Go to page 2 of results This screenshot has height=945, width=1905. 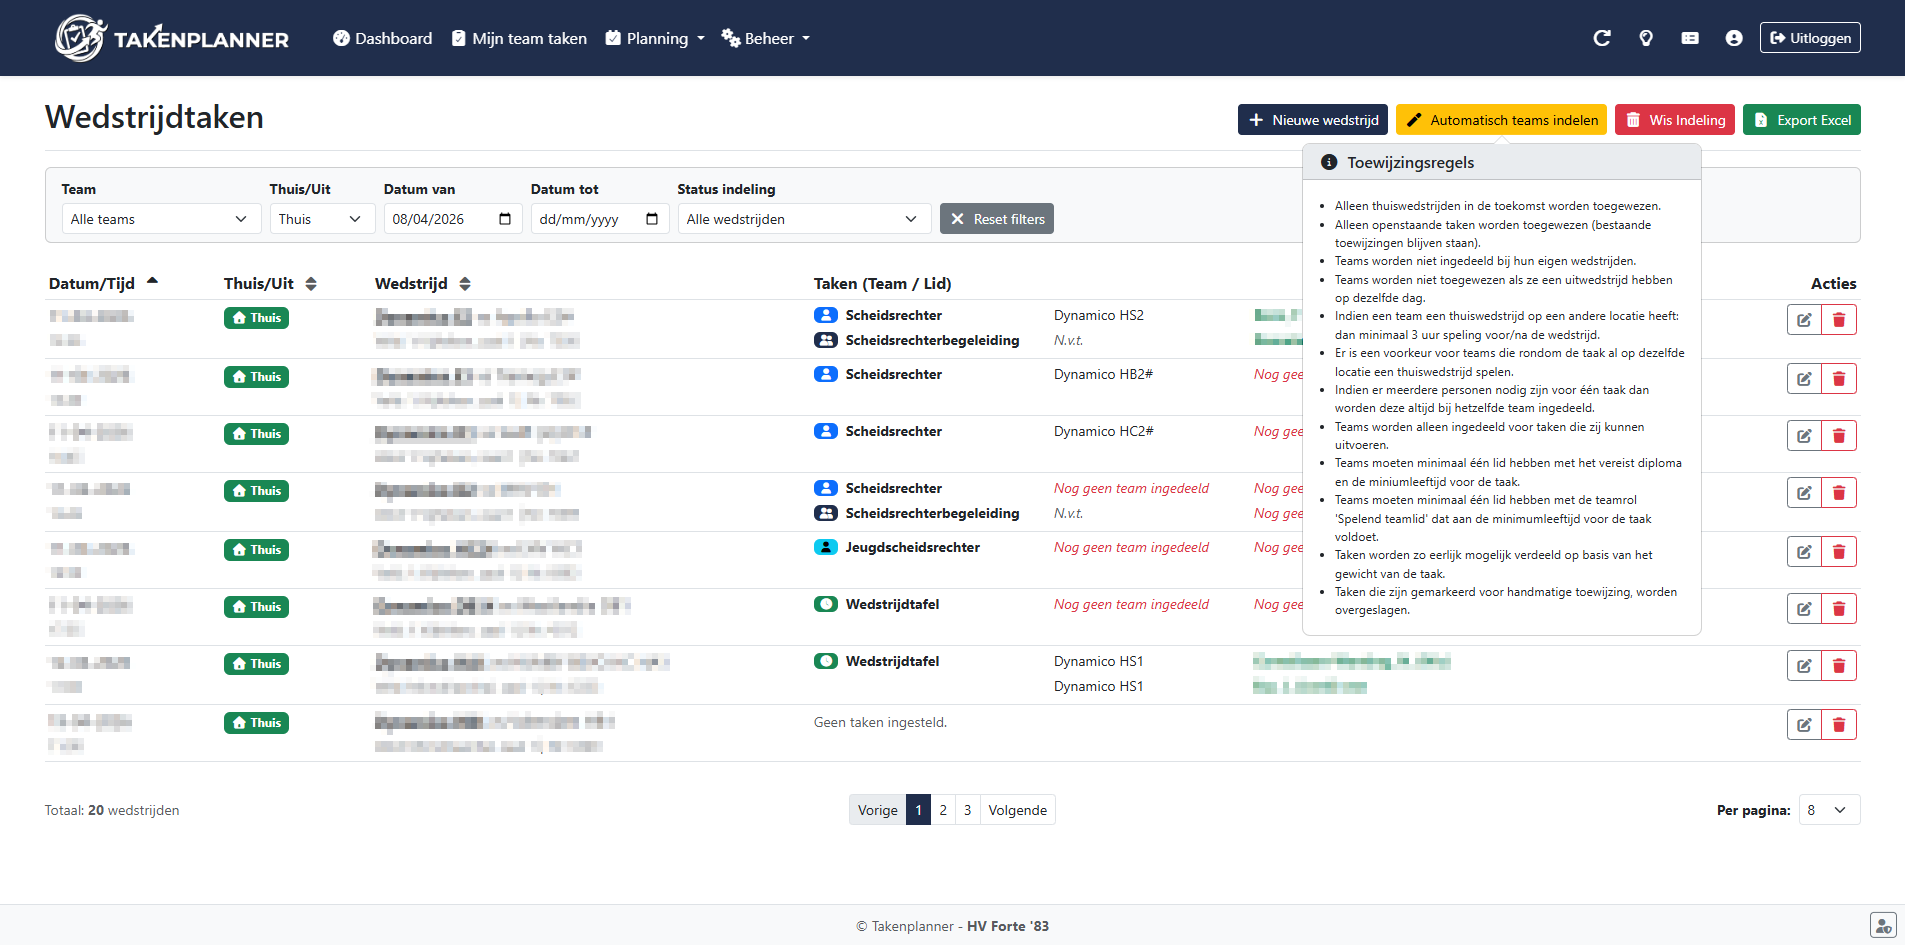943,810
